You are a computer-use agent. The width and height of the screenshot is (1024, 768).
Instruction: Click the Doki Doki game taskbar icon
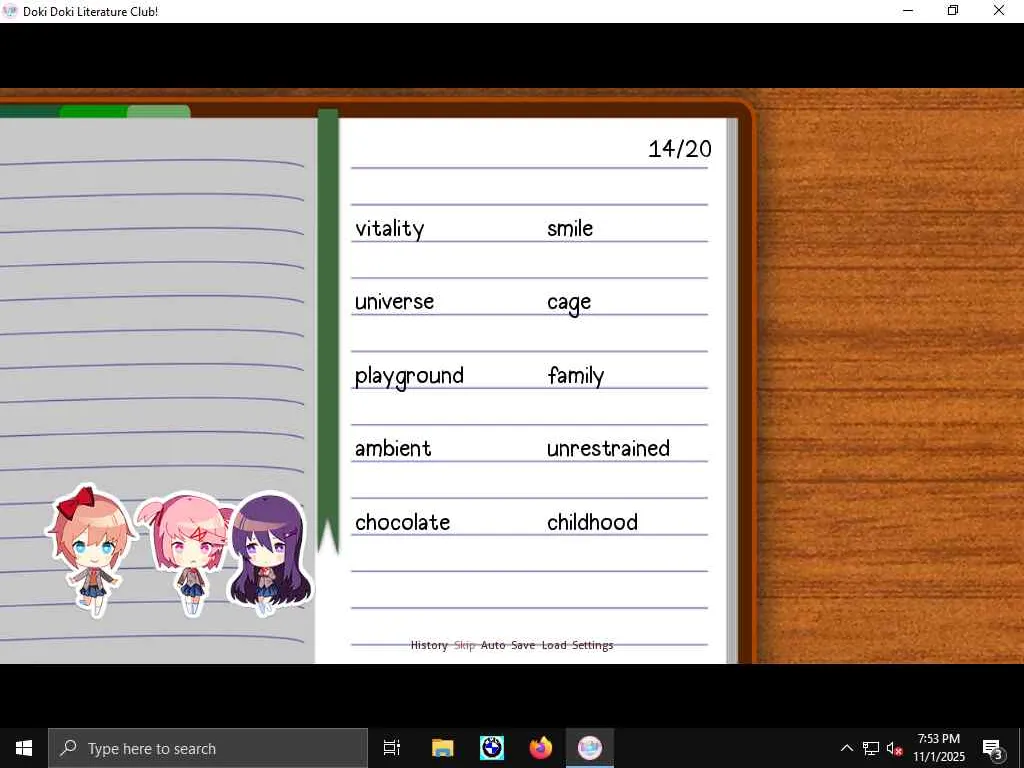point(590,748)
